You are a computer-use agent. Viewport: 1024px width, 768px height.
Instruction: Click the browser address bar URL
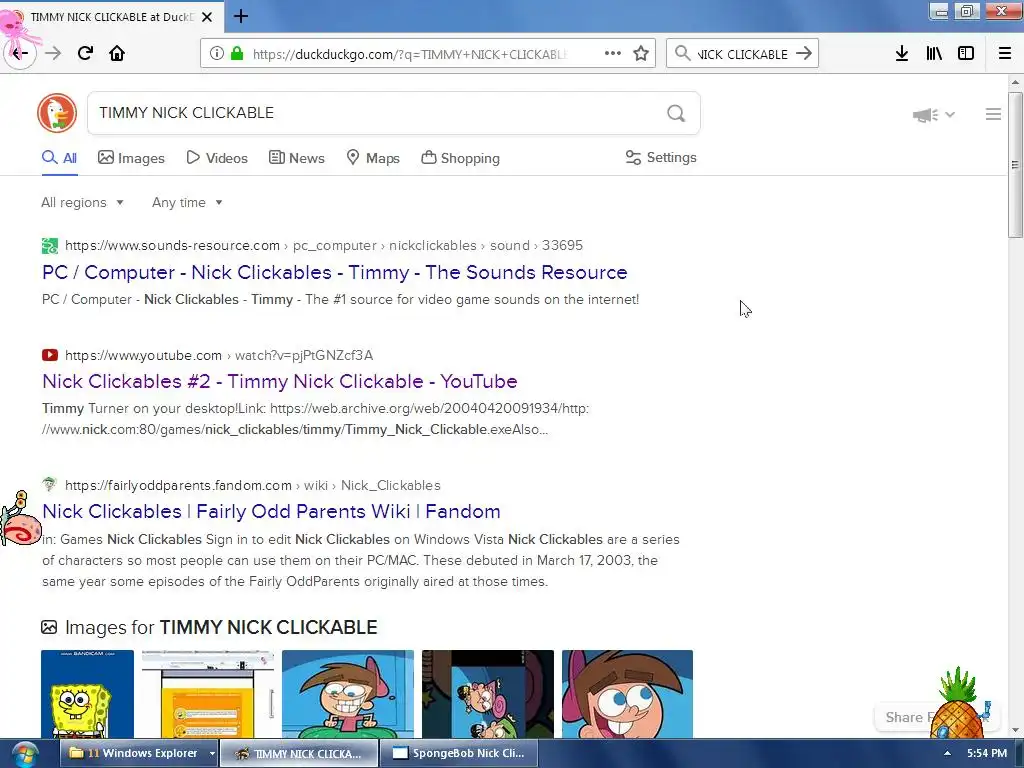point(409,54)
